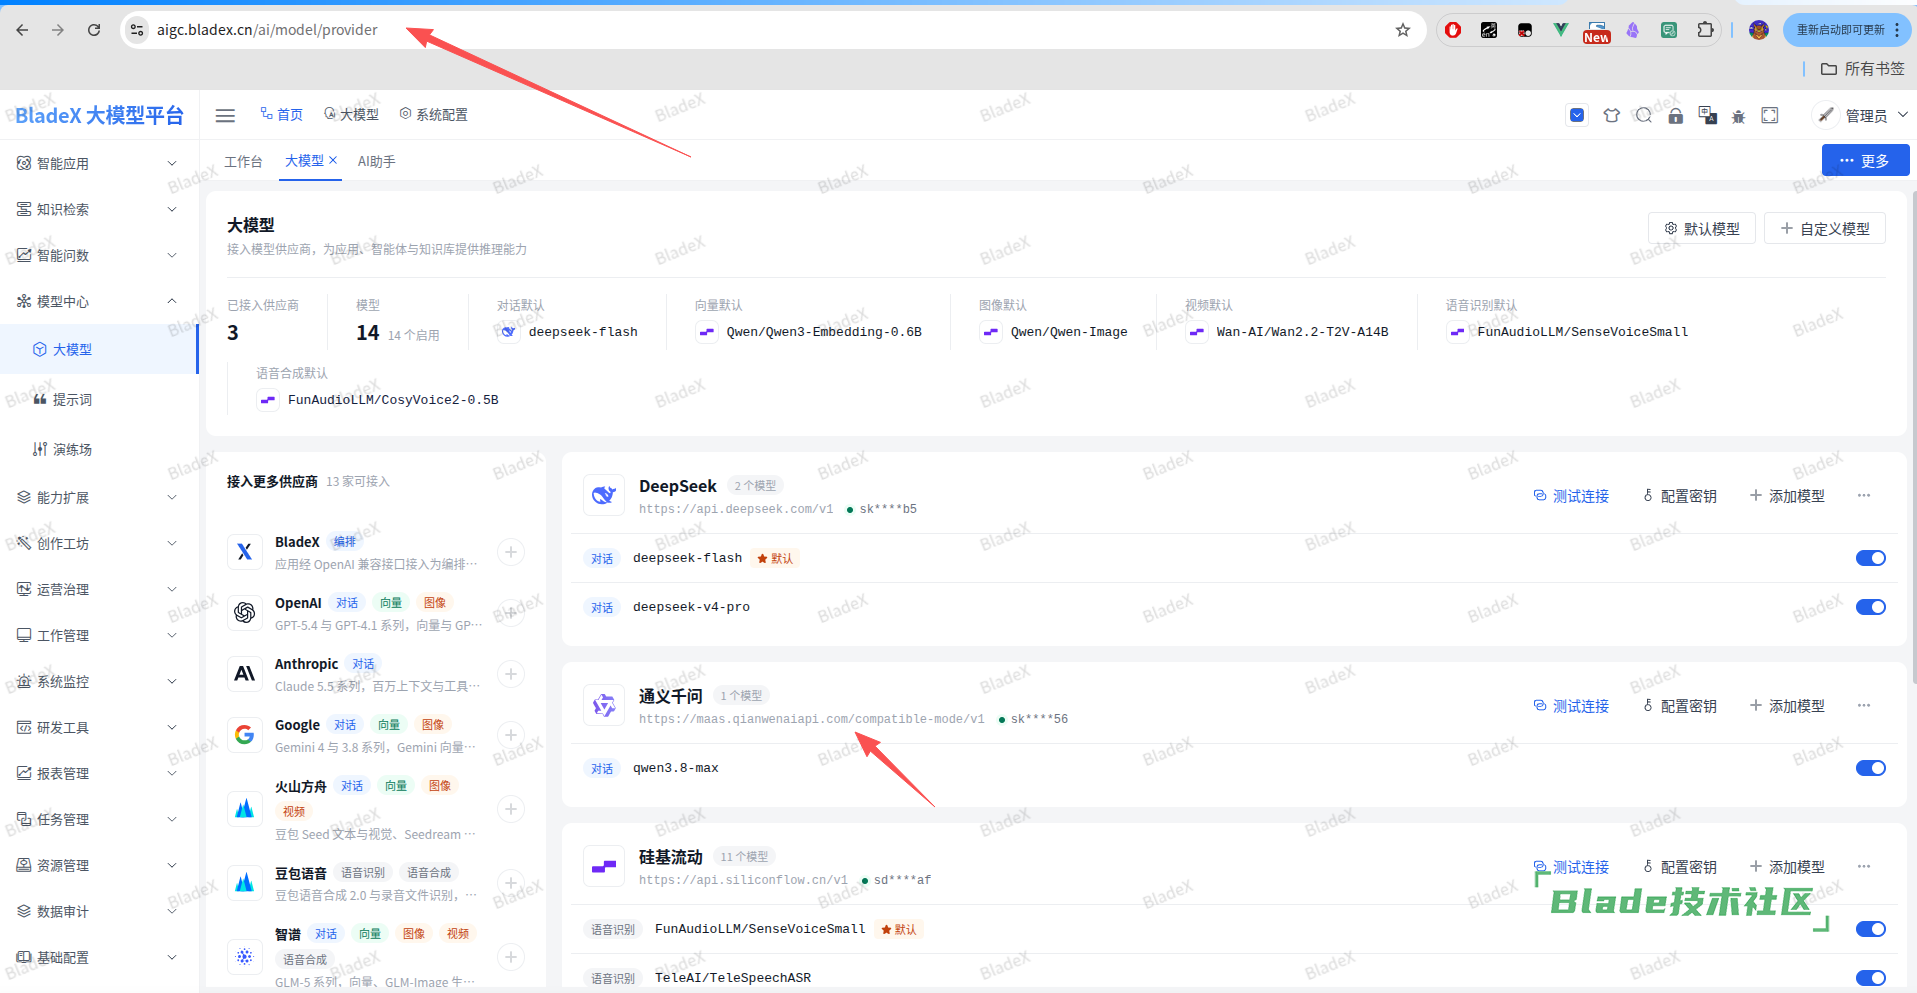Image resolution: width=1917 pixels, height=993 pixels.
Task: Click the BladeX 大模型平台 logo title
Action: click(x=99, y=115)
